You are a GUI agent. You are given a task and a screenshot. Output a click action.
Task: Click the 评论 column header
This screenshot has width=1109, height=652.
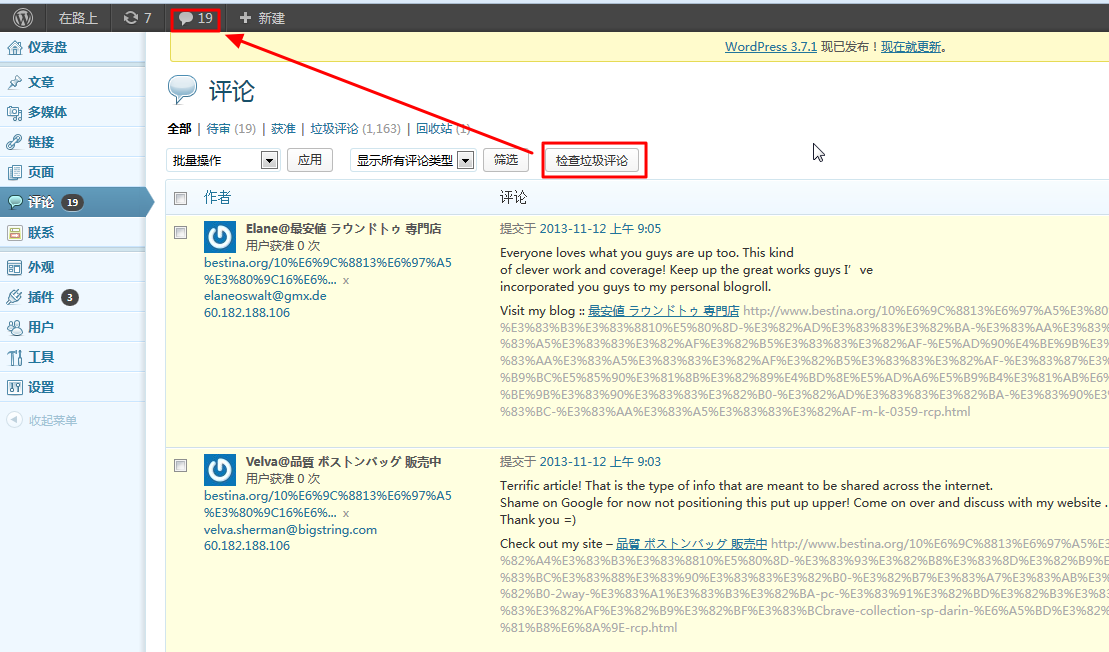[x=513, y=197]
